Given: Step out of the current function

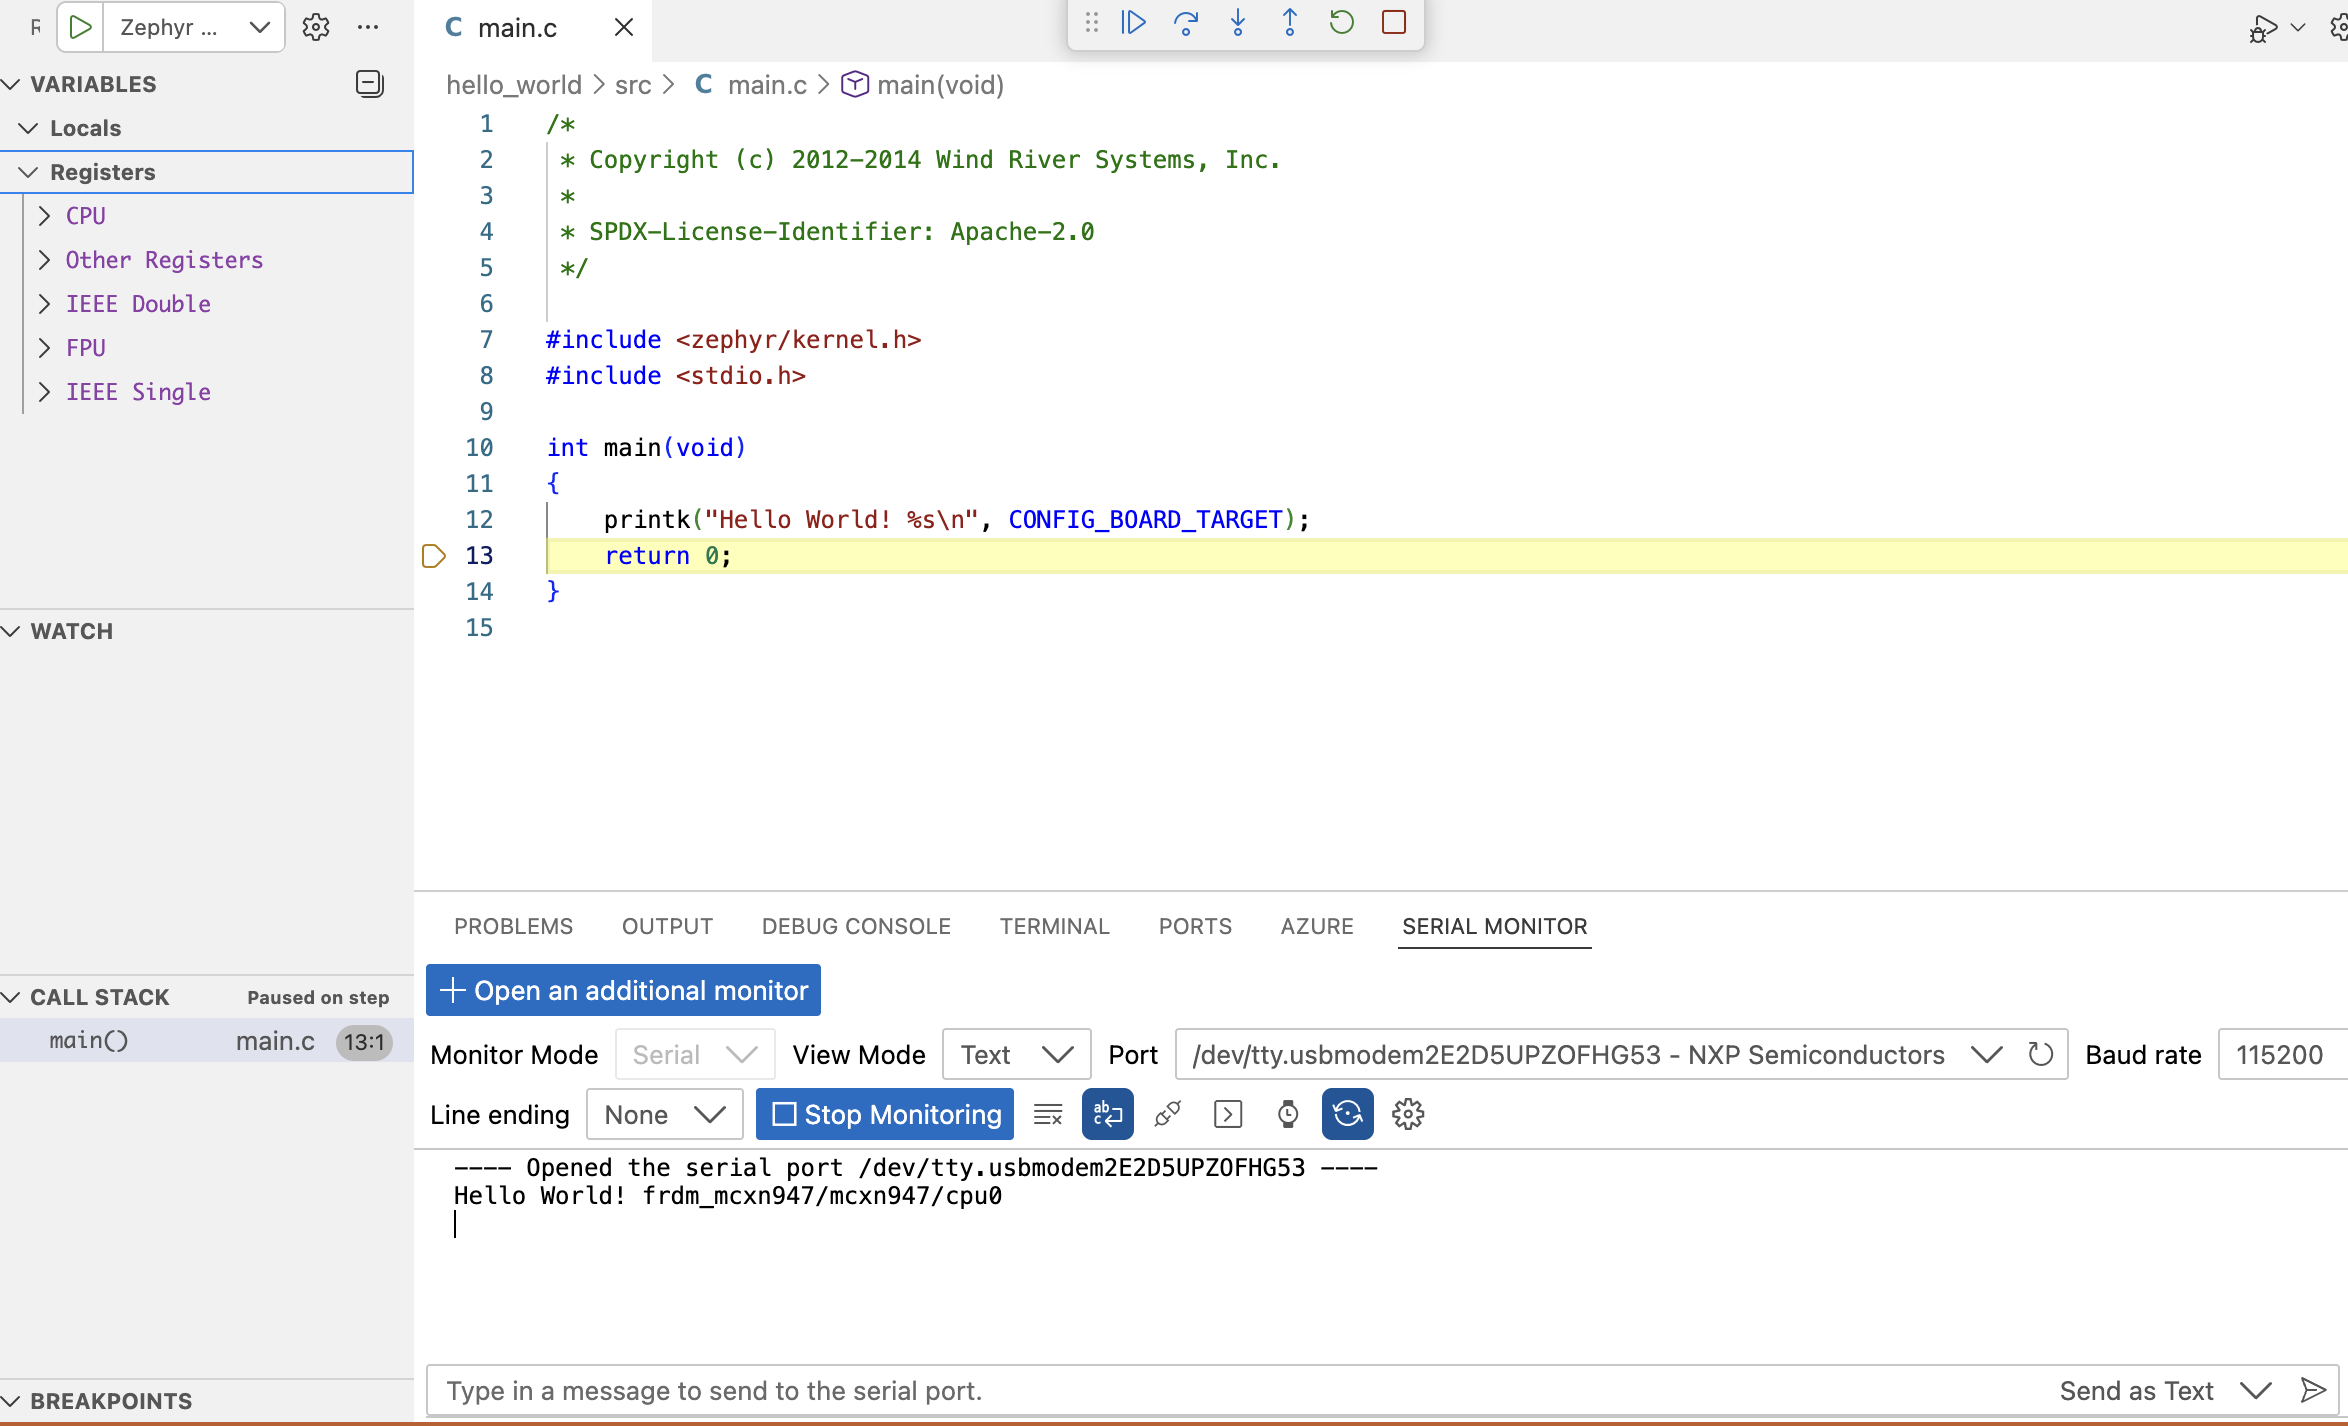Looking at the screenshot, I should click(1290, 22).
